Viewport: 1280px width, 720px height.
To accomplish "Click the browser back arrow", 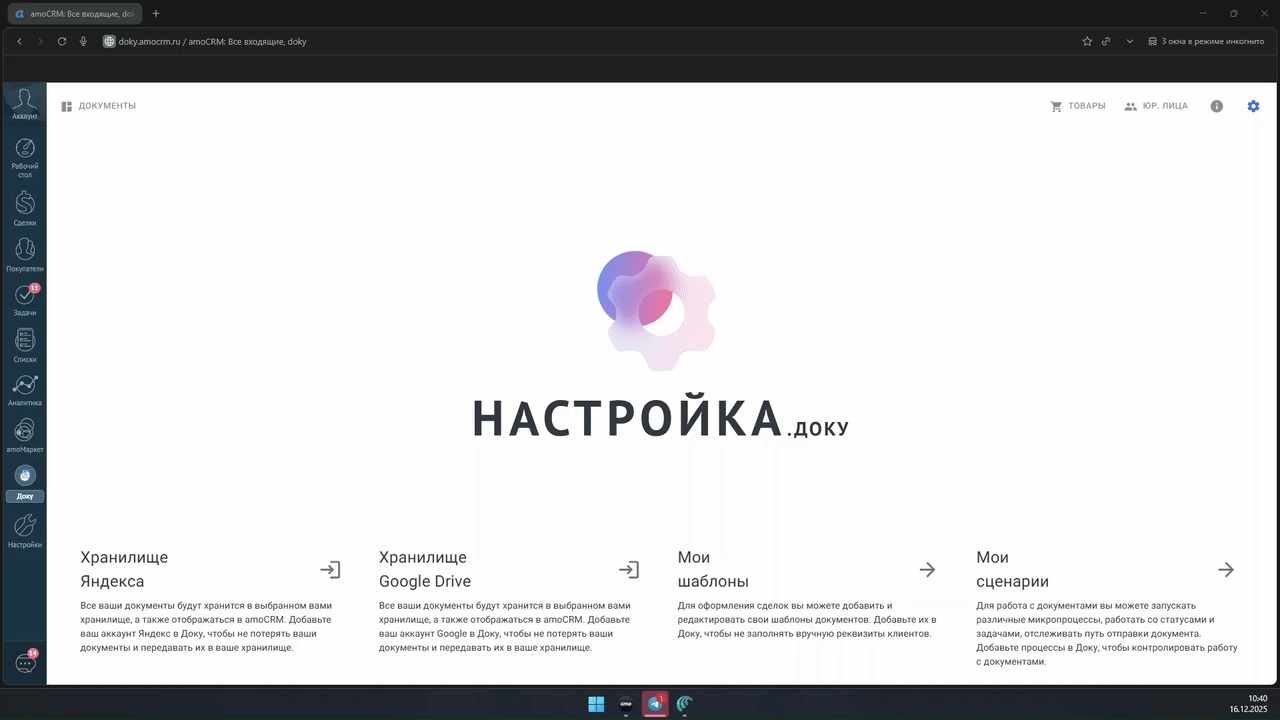I will tap(20, 41).
